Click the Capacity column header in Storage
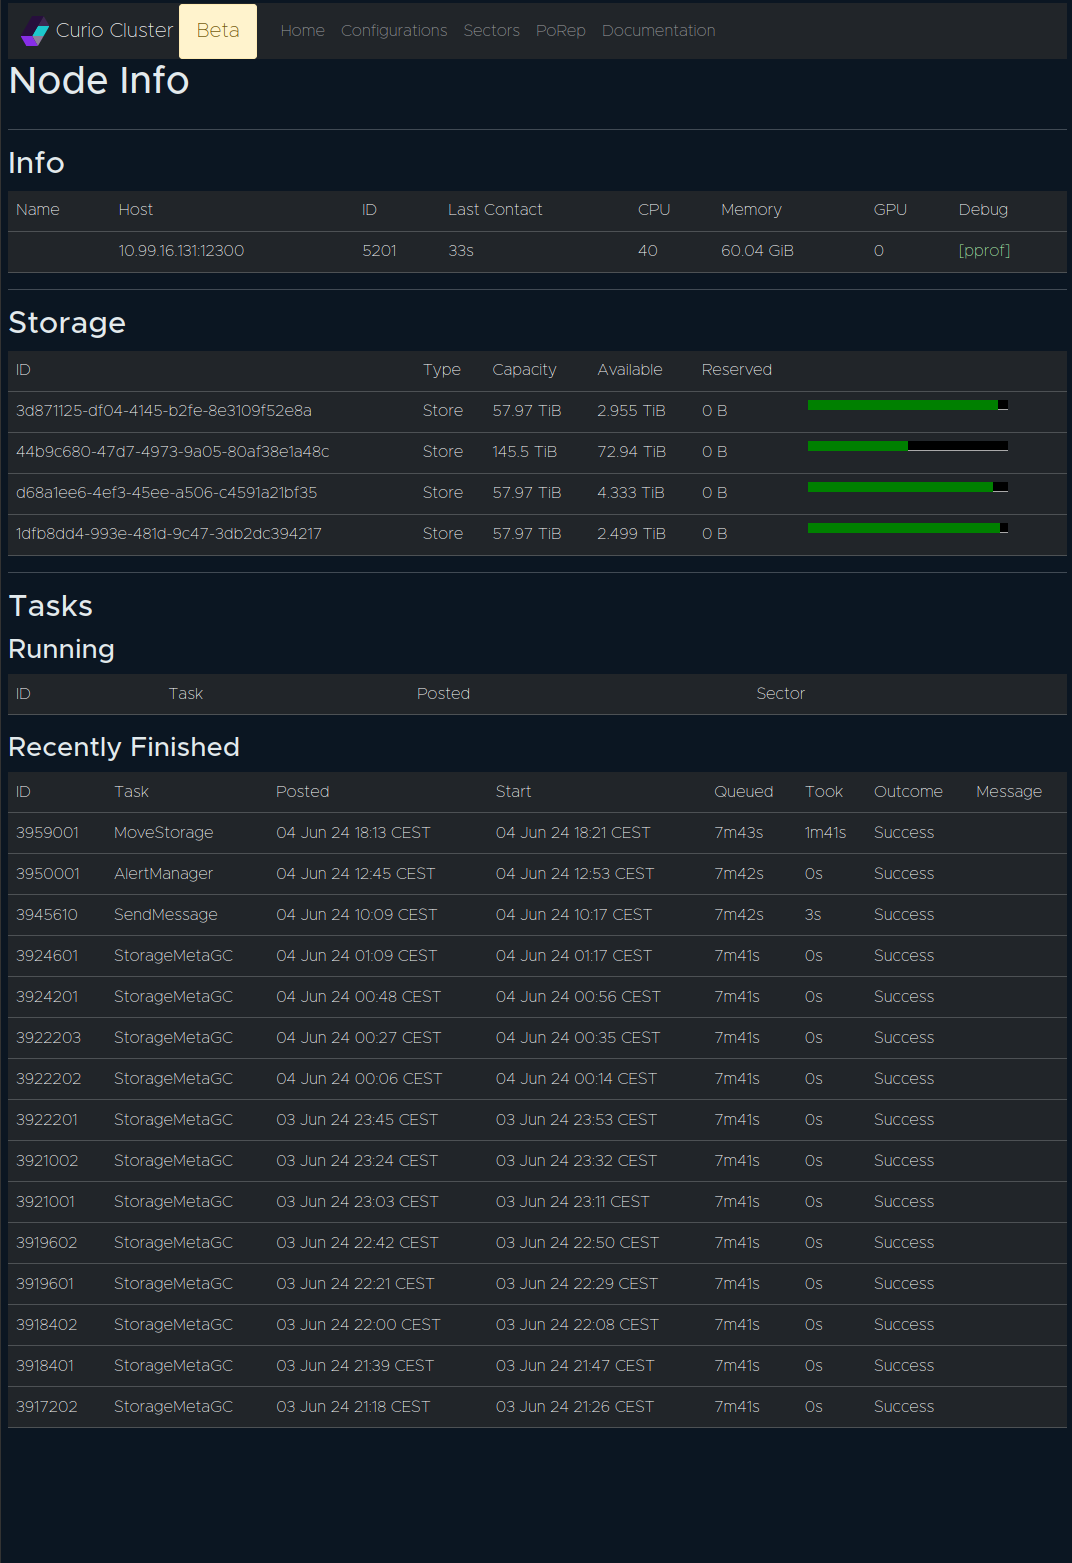Screen dimensions: 1072x1563 (524, 370)
